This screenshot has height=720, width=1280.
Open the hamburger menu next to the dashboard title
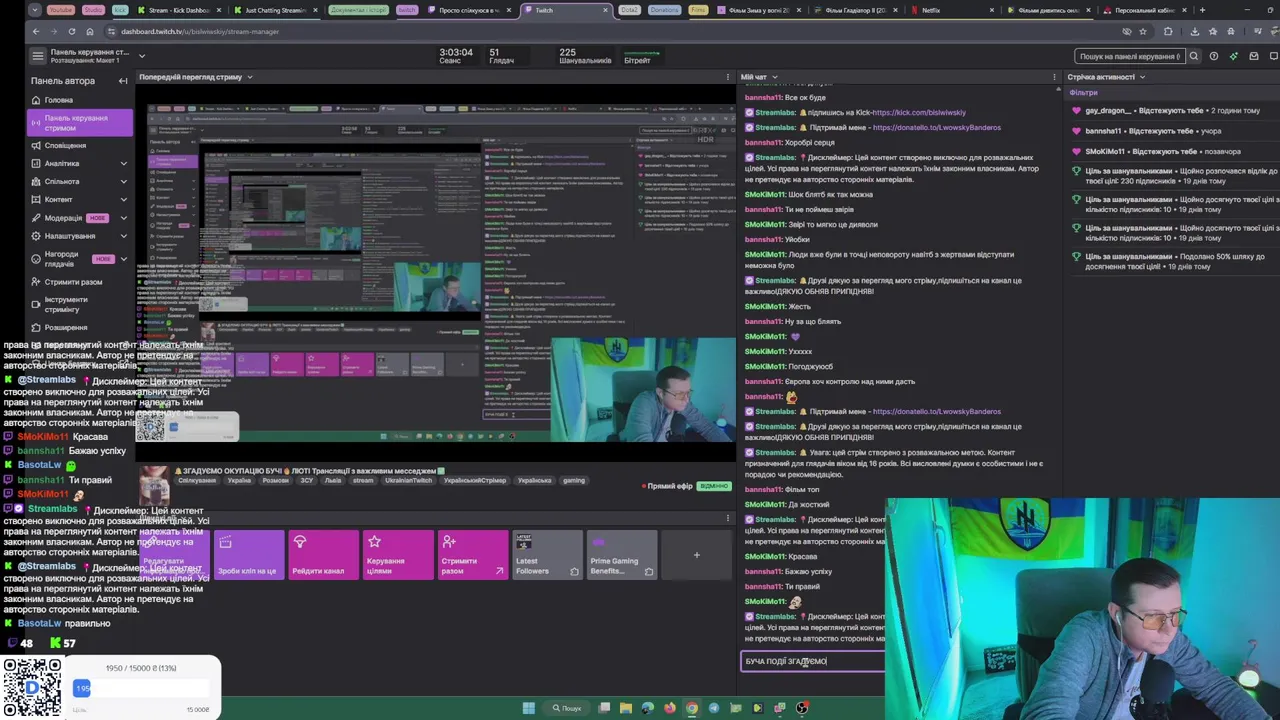pos(37,56)
